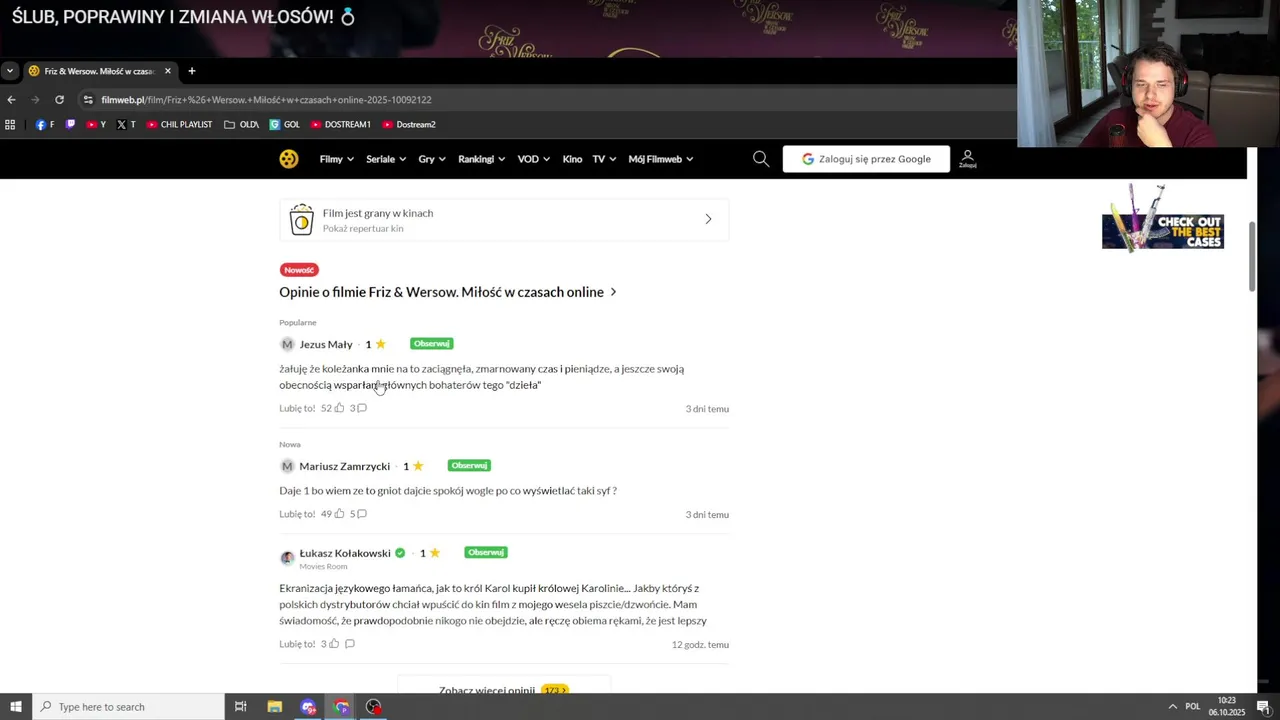Open File Explorer from taskbar

pyautogui.click(x=275, y=707)
